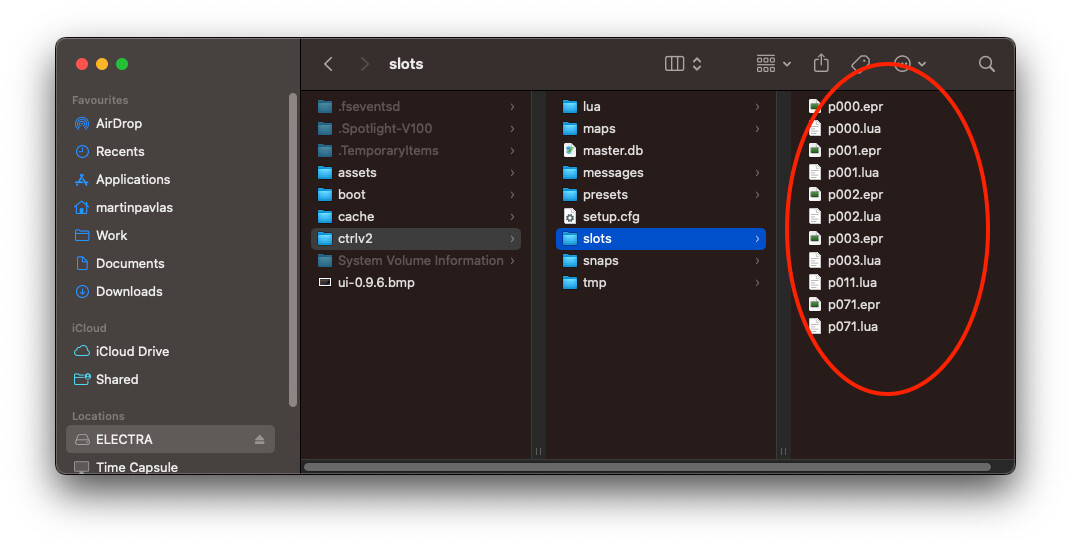Open the view style up-down selector
Image resolution: width=1071 pixels, height=548 pixels.
pos(697,64)
